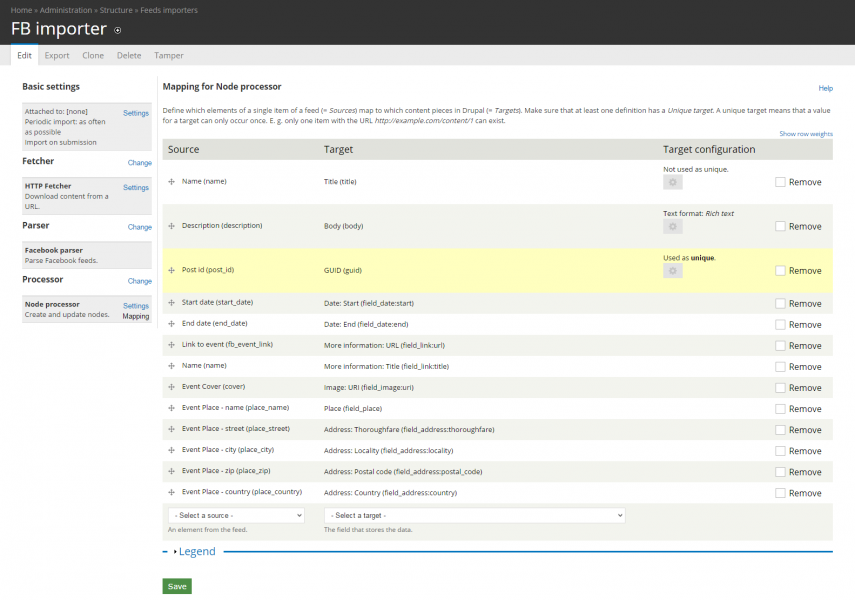Click the Place (field_place) target cell

point(353,409)
